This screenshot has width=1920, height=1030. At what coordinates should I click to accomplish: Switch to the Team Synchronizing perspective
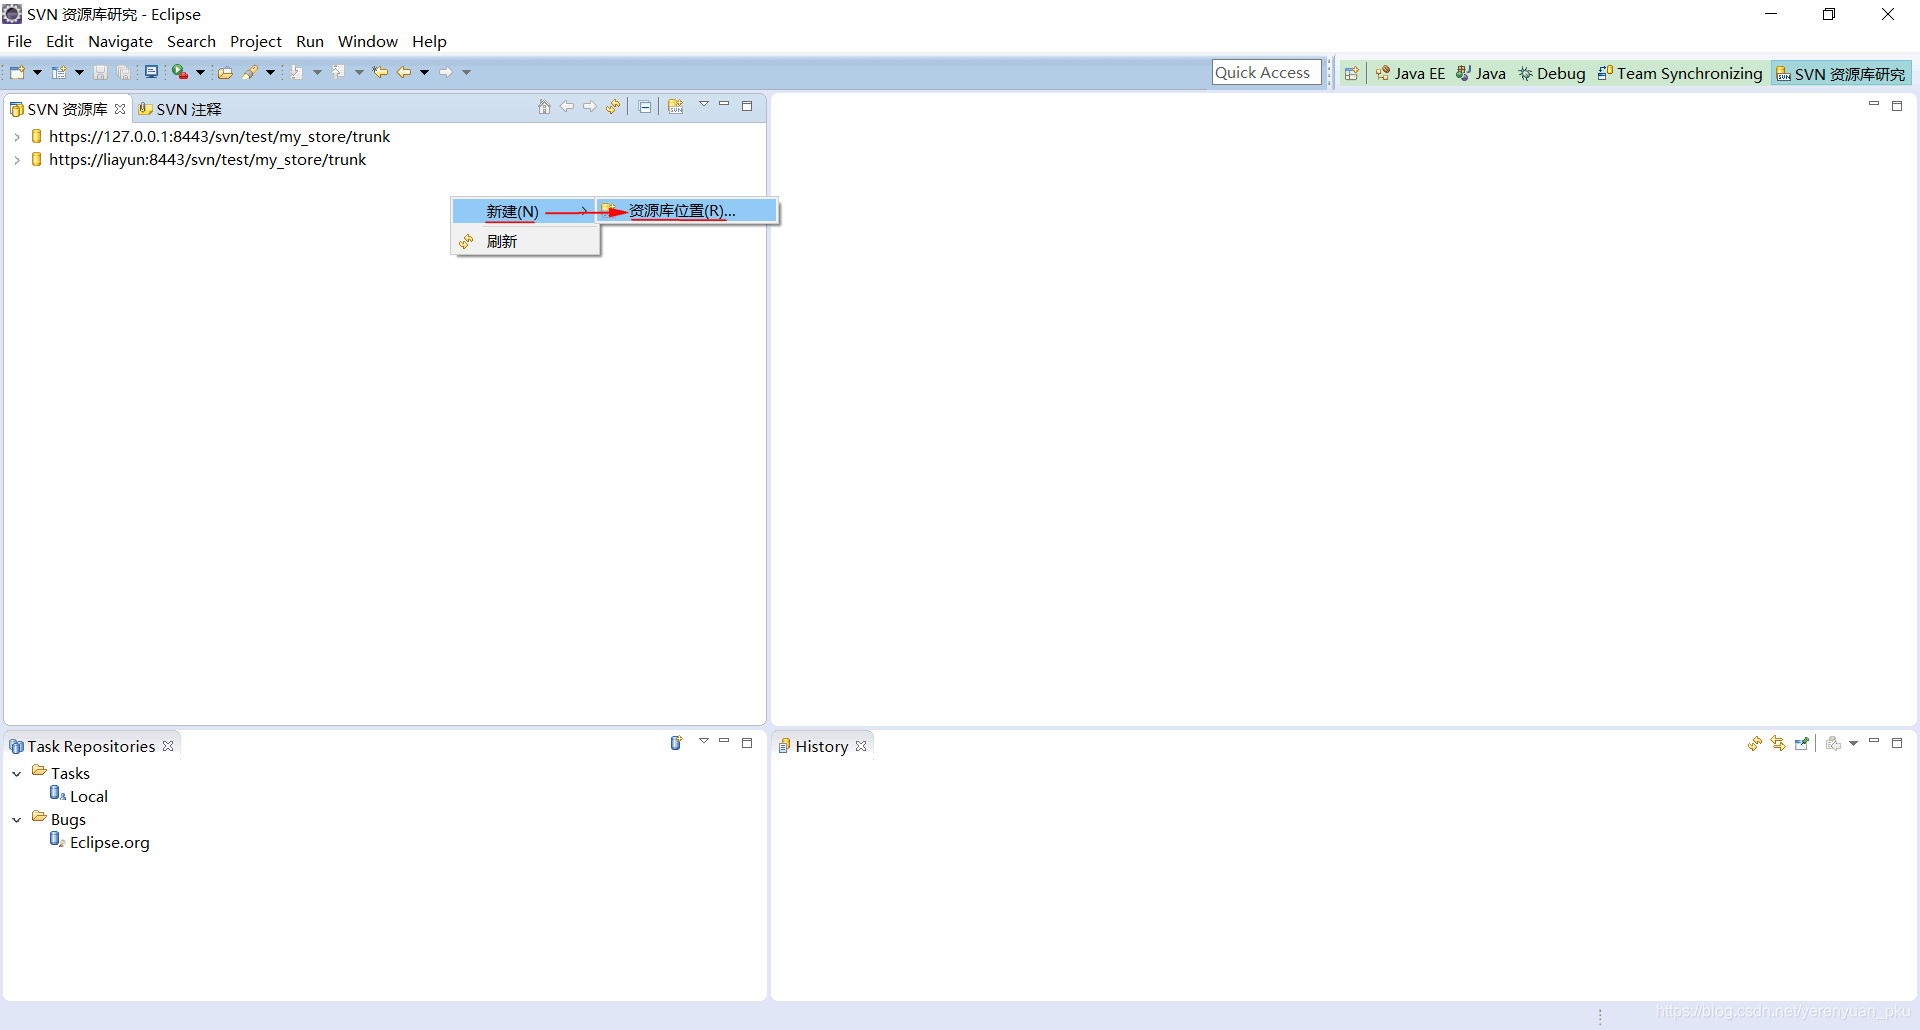click(x=1680, y=73)
